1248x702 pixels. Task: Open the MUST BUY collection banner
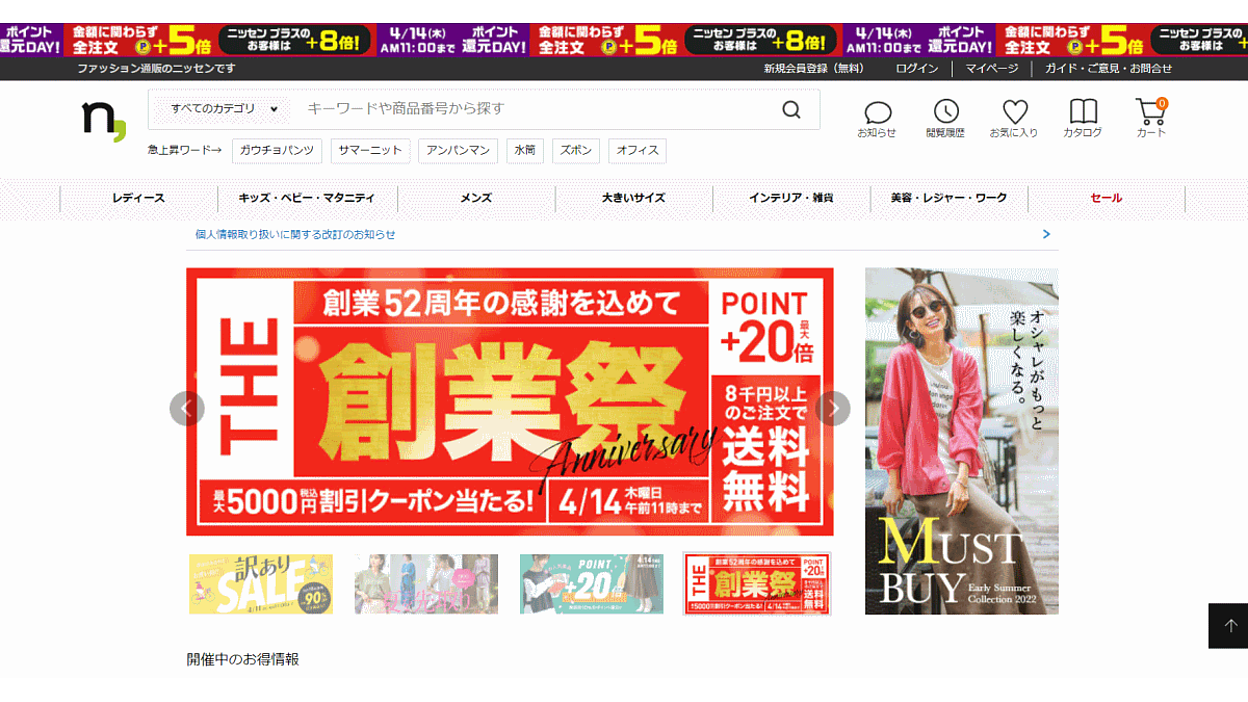[x=961, y=441]
